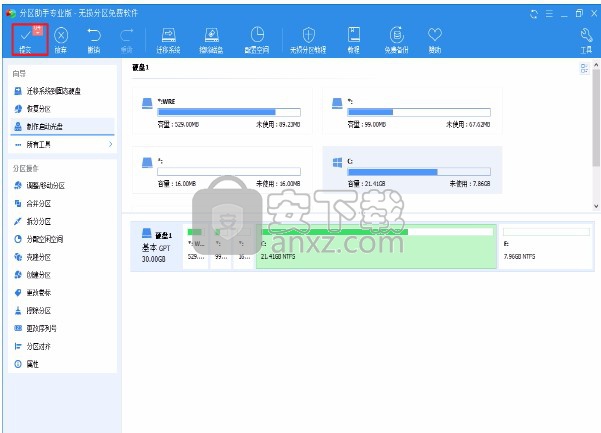Click the scroll up arrow in partition list
This screenshot has width=601, height=433.
[x=596, y=66]
